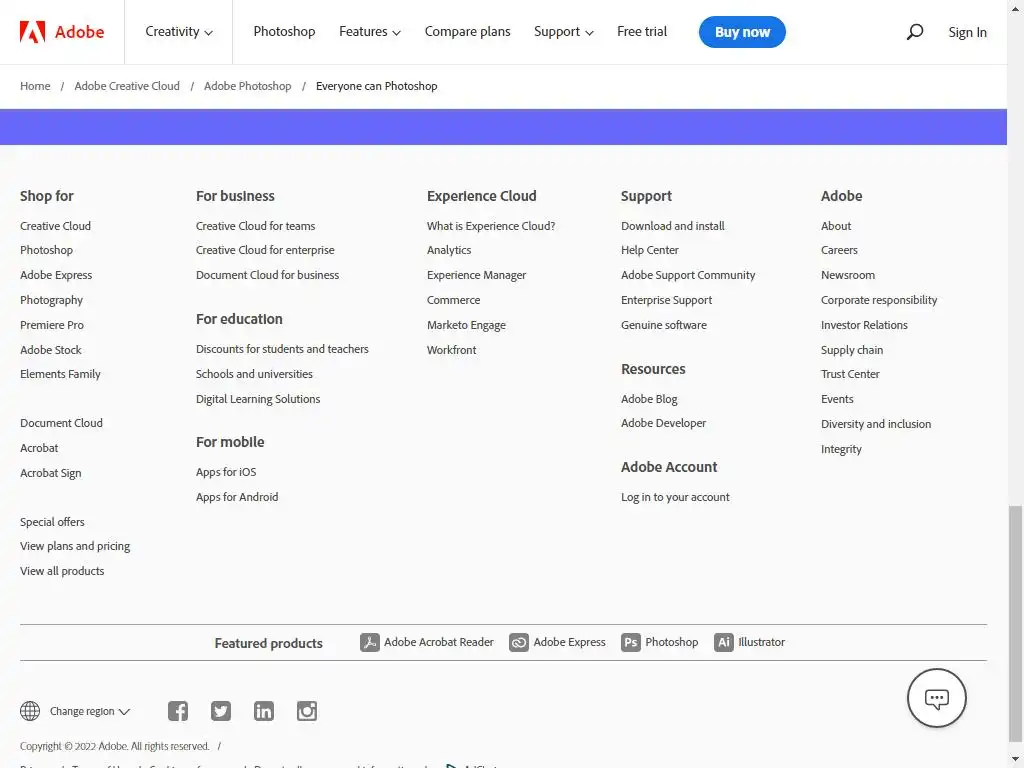Open the Elements Family link
The image size is (1024, 768).
tap(60, 374)
